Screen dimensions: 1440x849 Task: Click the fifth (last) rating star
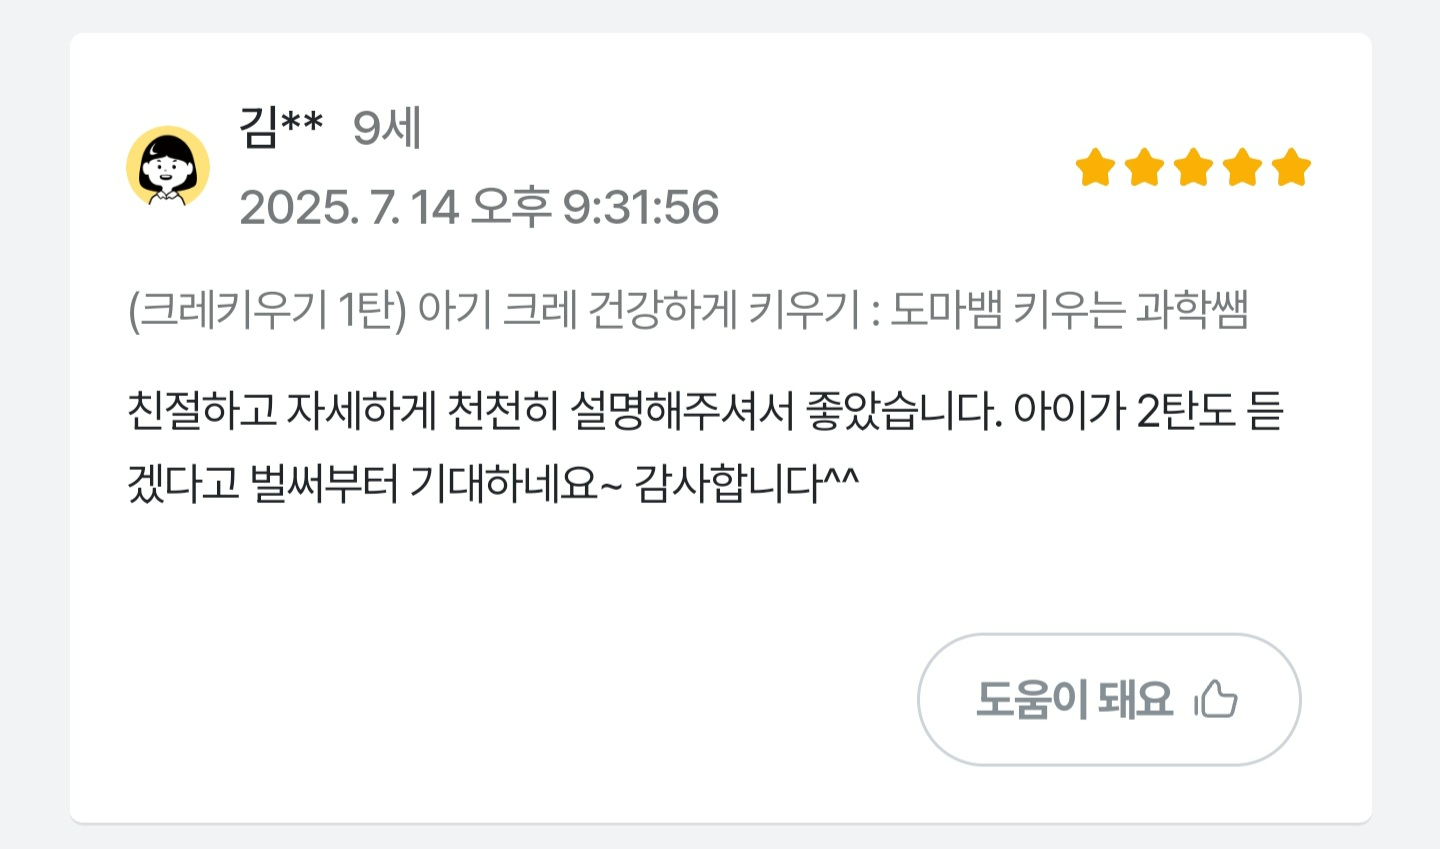tap(1291, 168)
